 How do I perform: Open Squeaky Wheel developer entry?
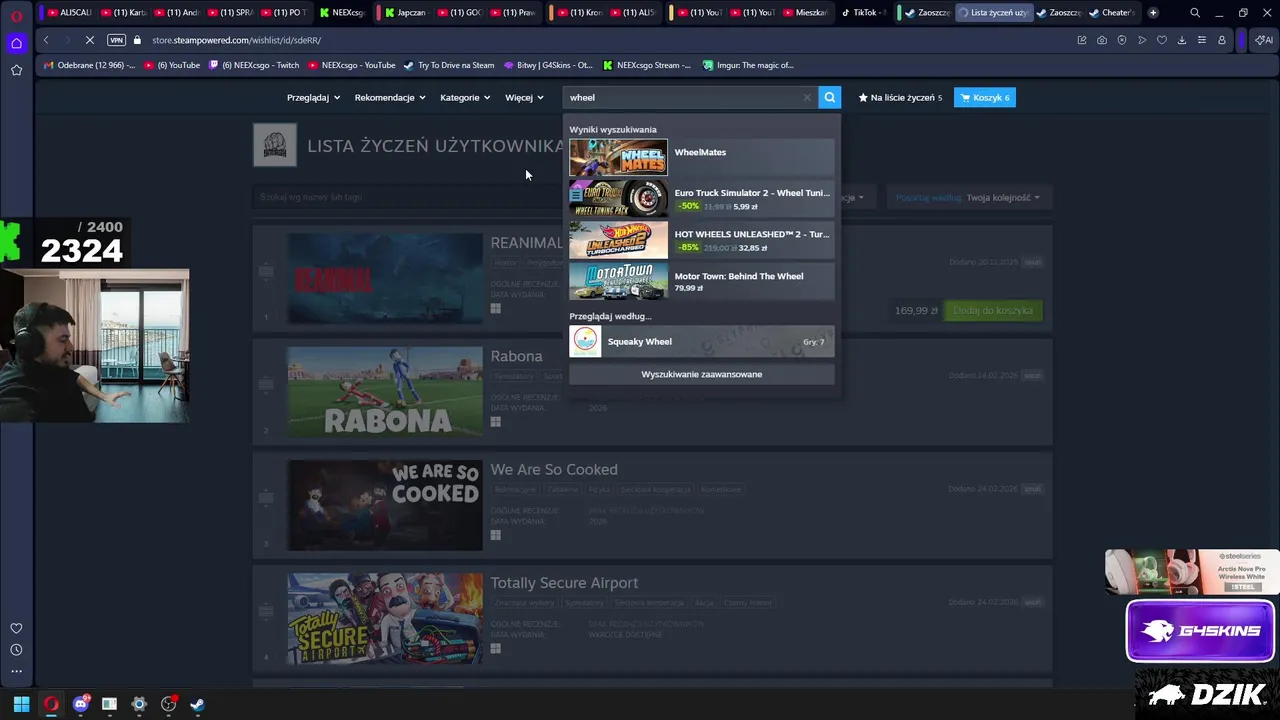tap(701, 341)
